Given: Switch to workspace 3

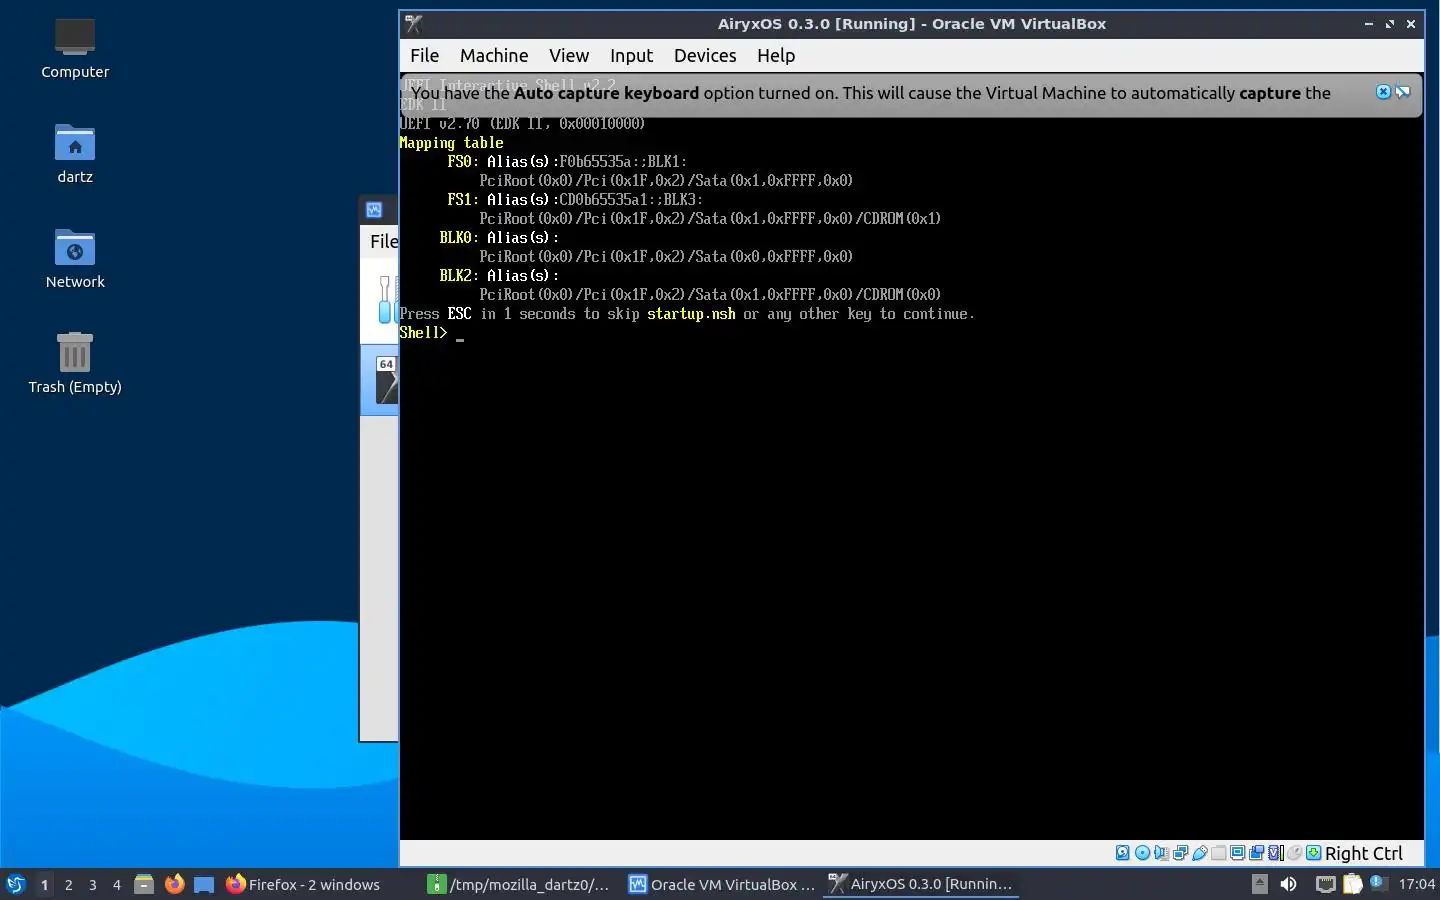Looking at the screenshot, I should pos(92,884).
